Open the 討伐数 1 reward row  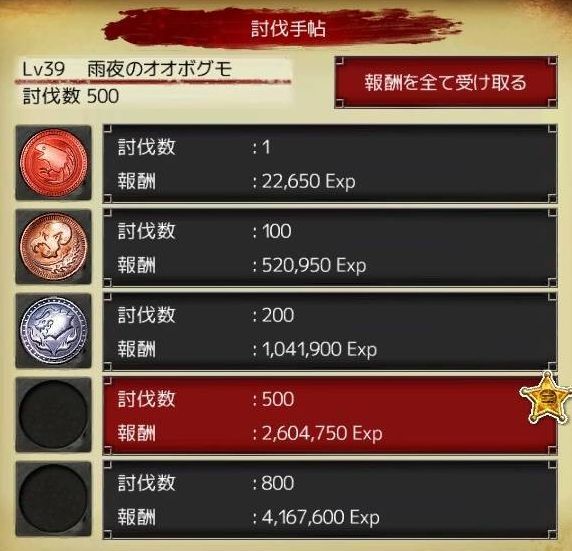coord(330,163)
